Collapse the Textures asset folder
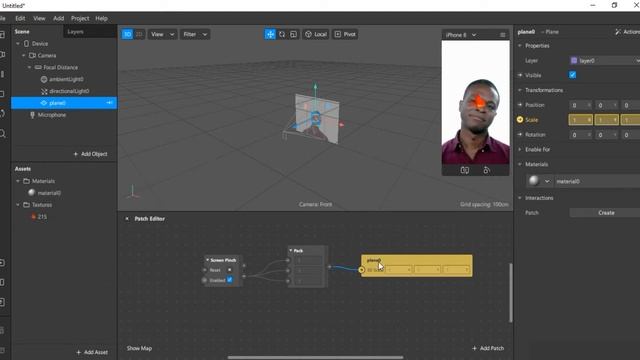 pyautogui.click(x=18, y=204)
